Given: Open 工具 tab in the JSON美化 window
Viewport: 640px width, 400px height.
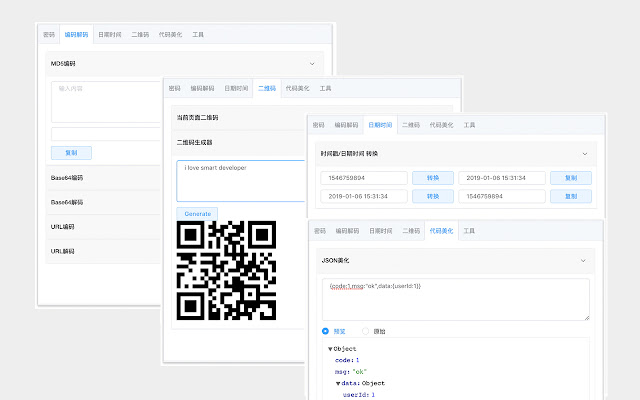Looking at the screenshot, I should tap(469, 231).
